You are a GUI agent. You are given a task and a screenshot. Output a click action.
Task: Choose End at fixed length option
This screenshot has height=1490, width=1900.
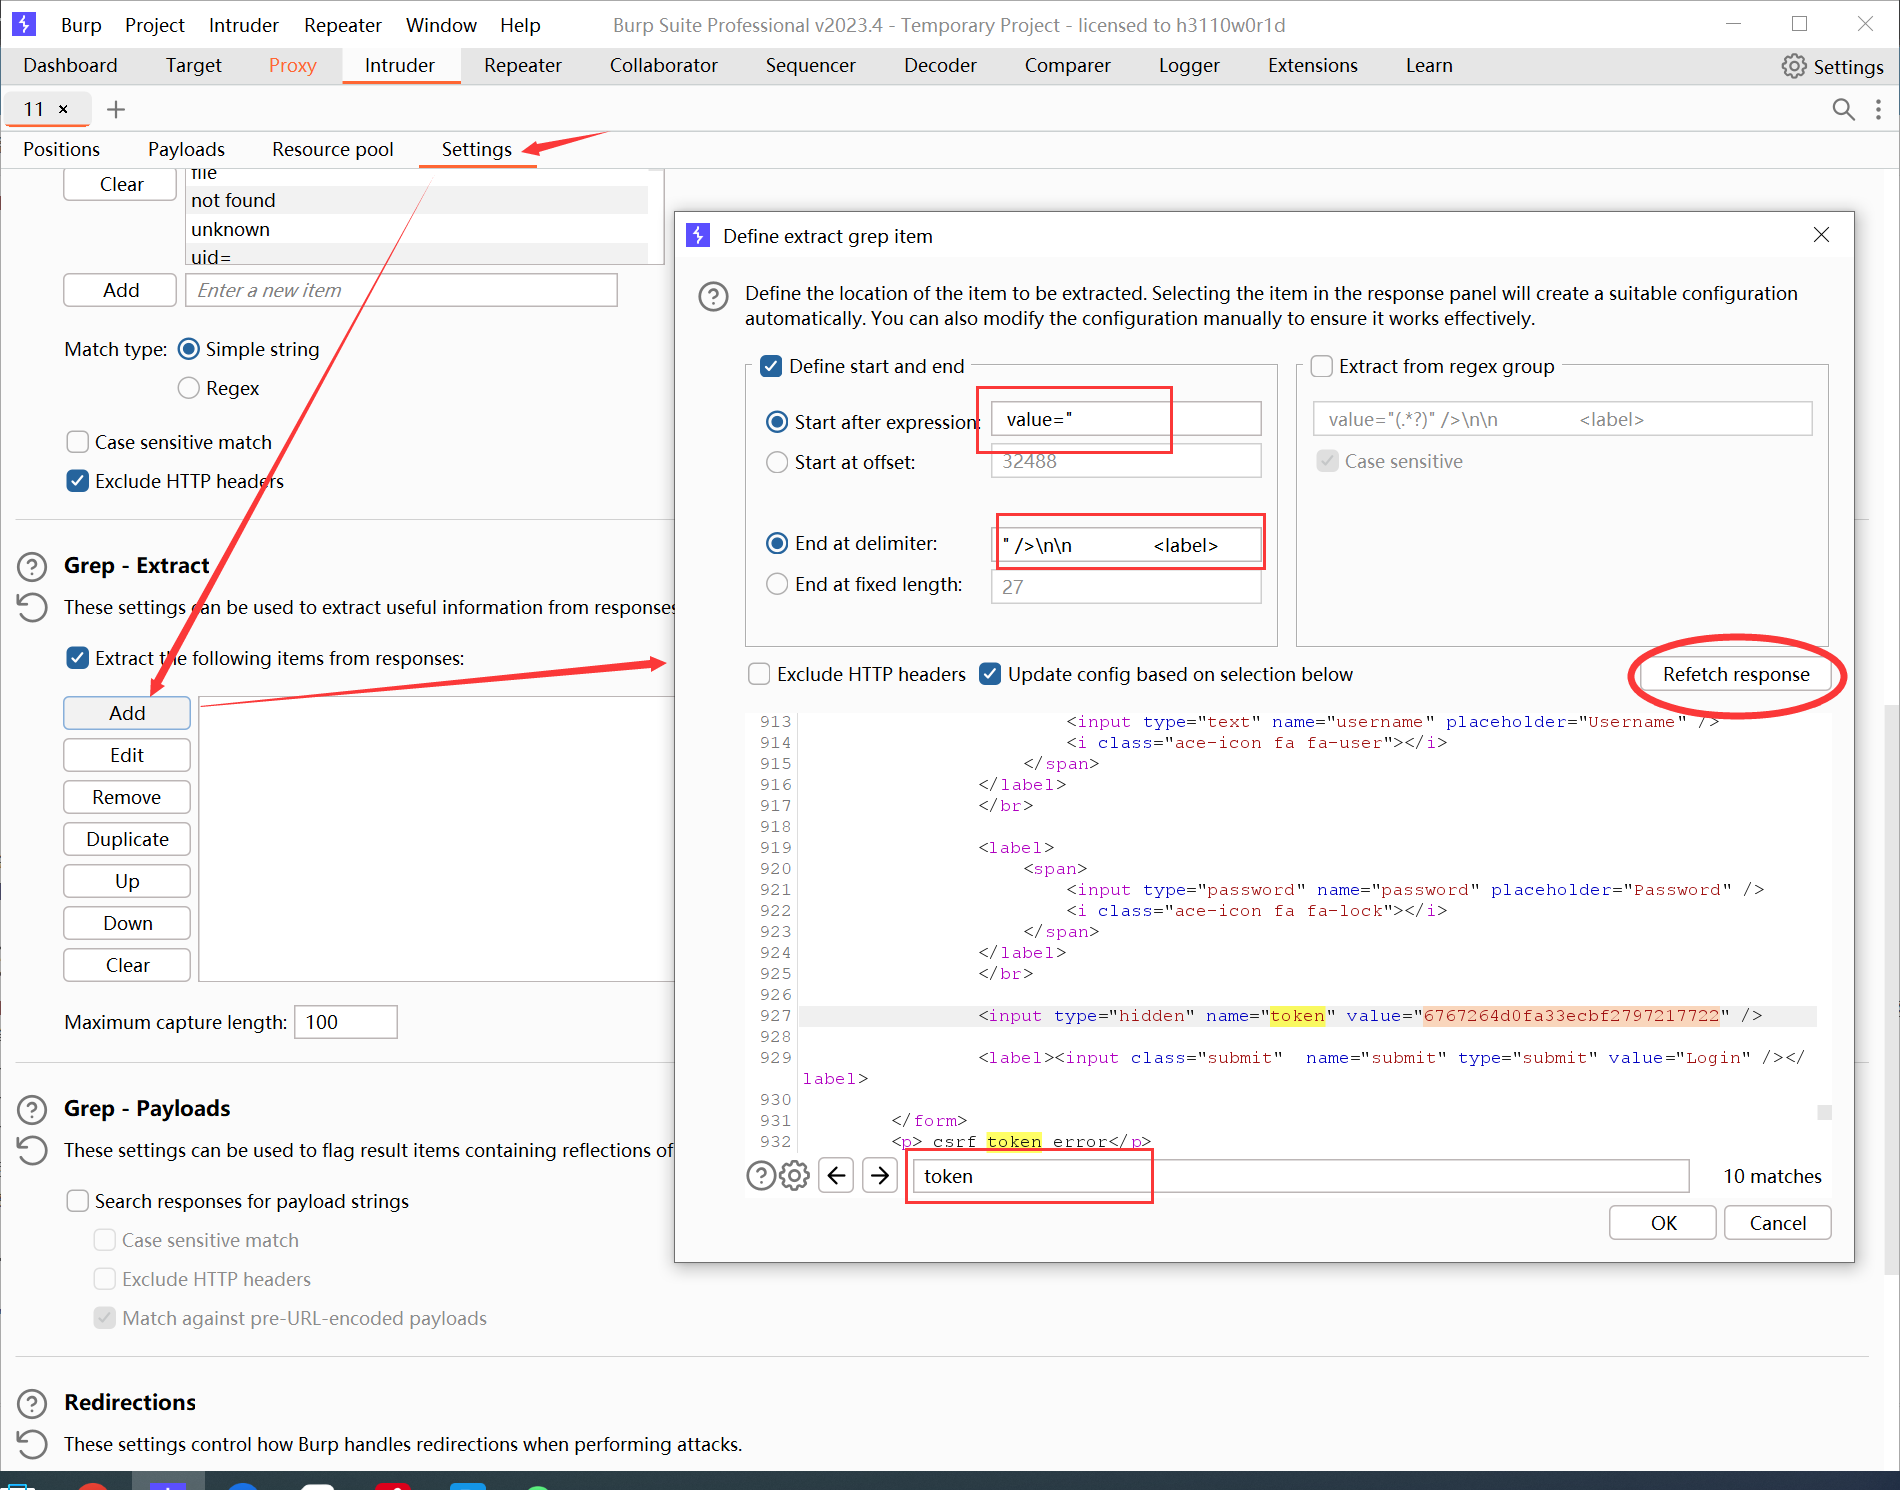tap(777, 584)
